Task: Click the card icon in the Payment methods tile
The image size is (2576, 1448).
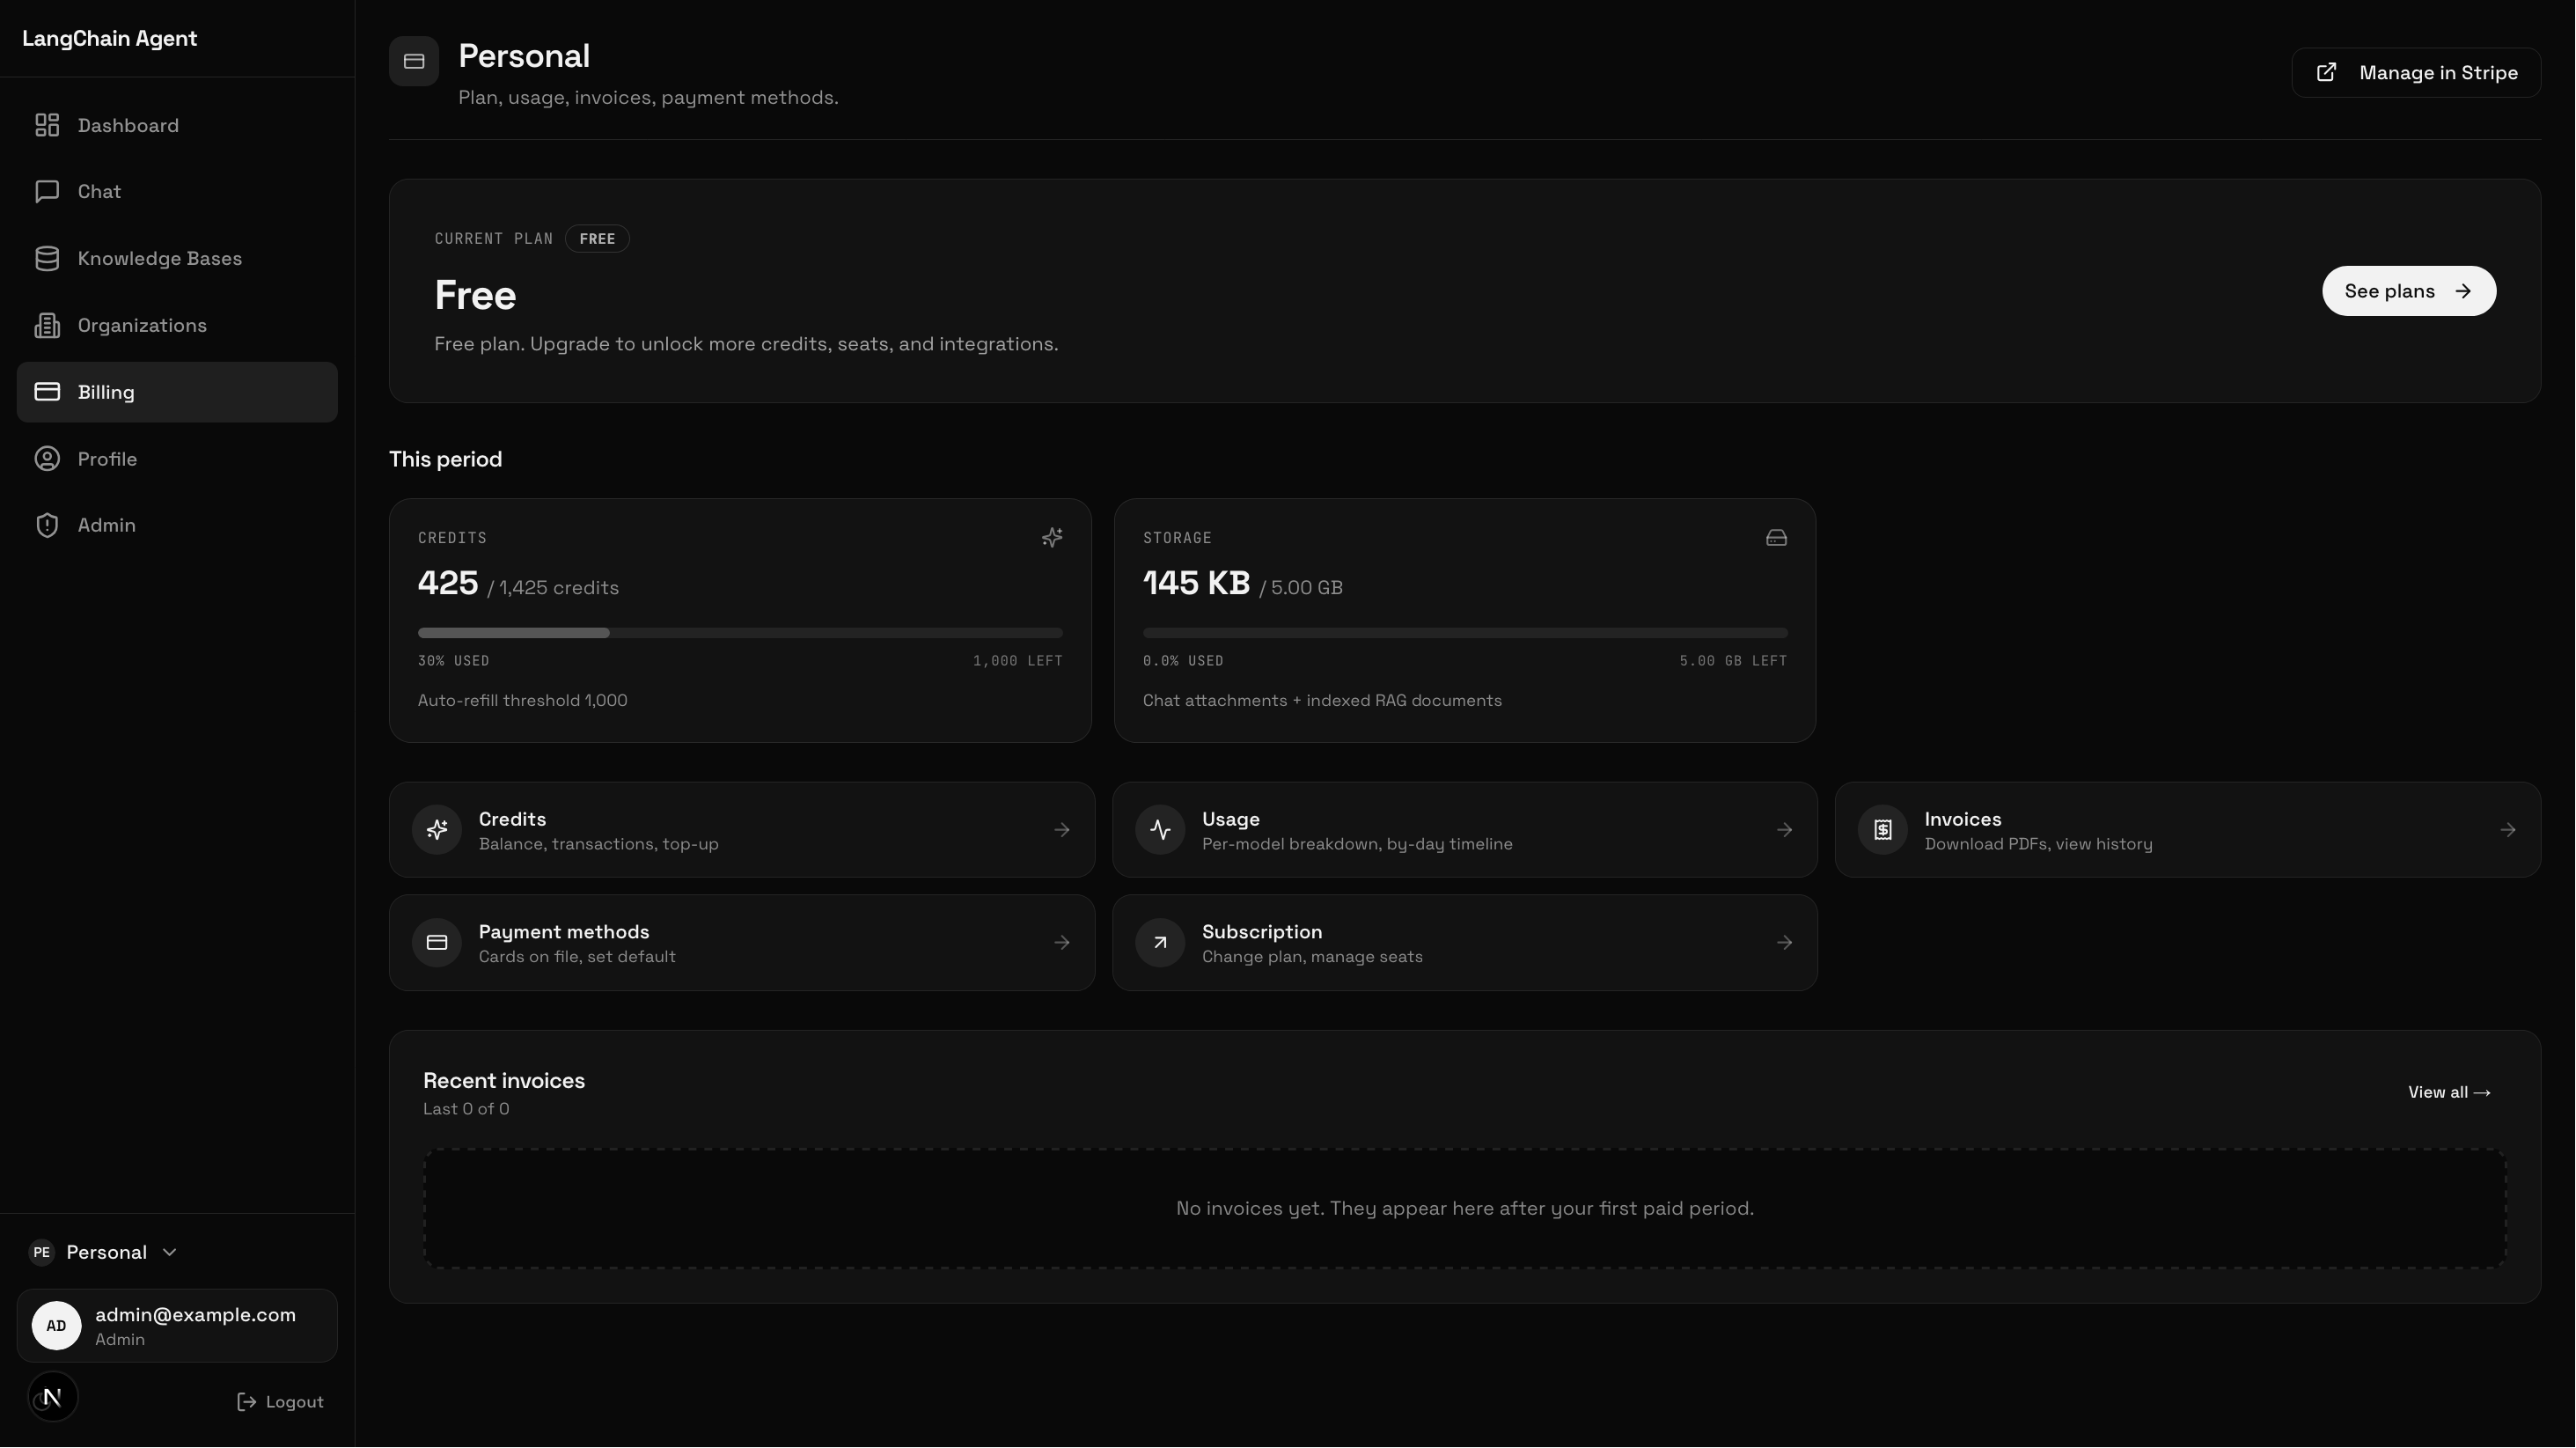Action: [437, 943]
